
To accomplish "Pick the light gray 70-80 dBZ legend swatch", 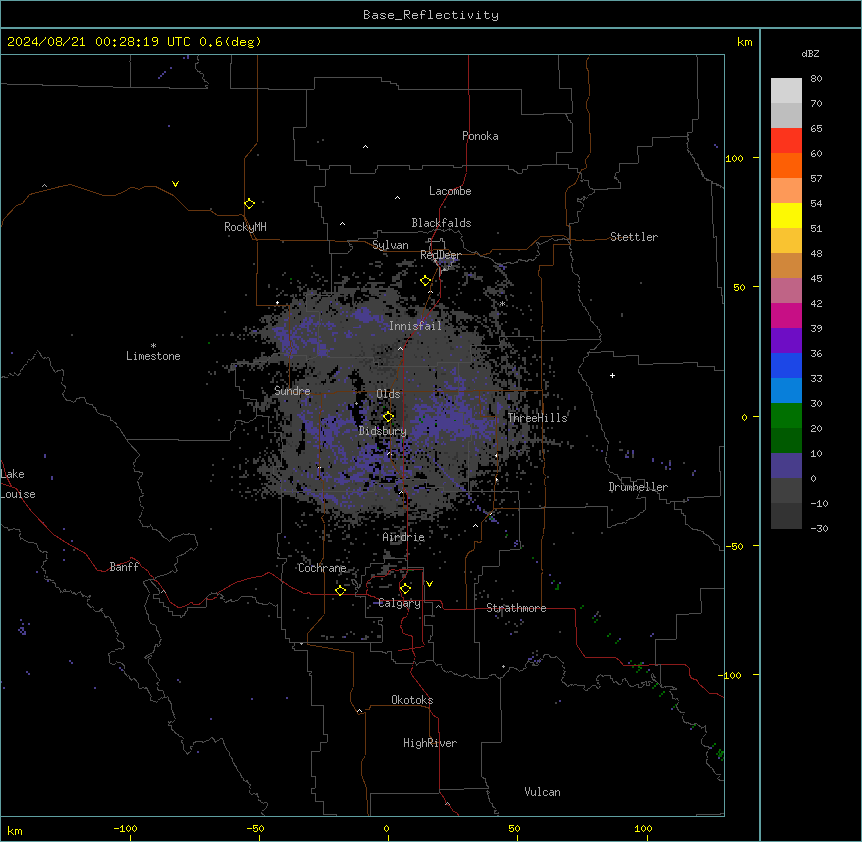I will pos(786,91).
